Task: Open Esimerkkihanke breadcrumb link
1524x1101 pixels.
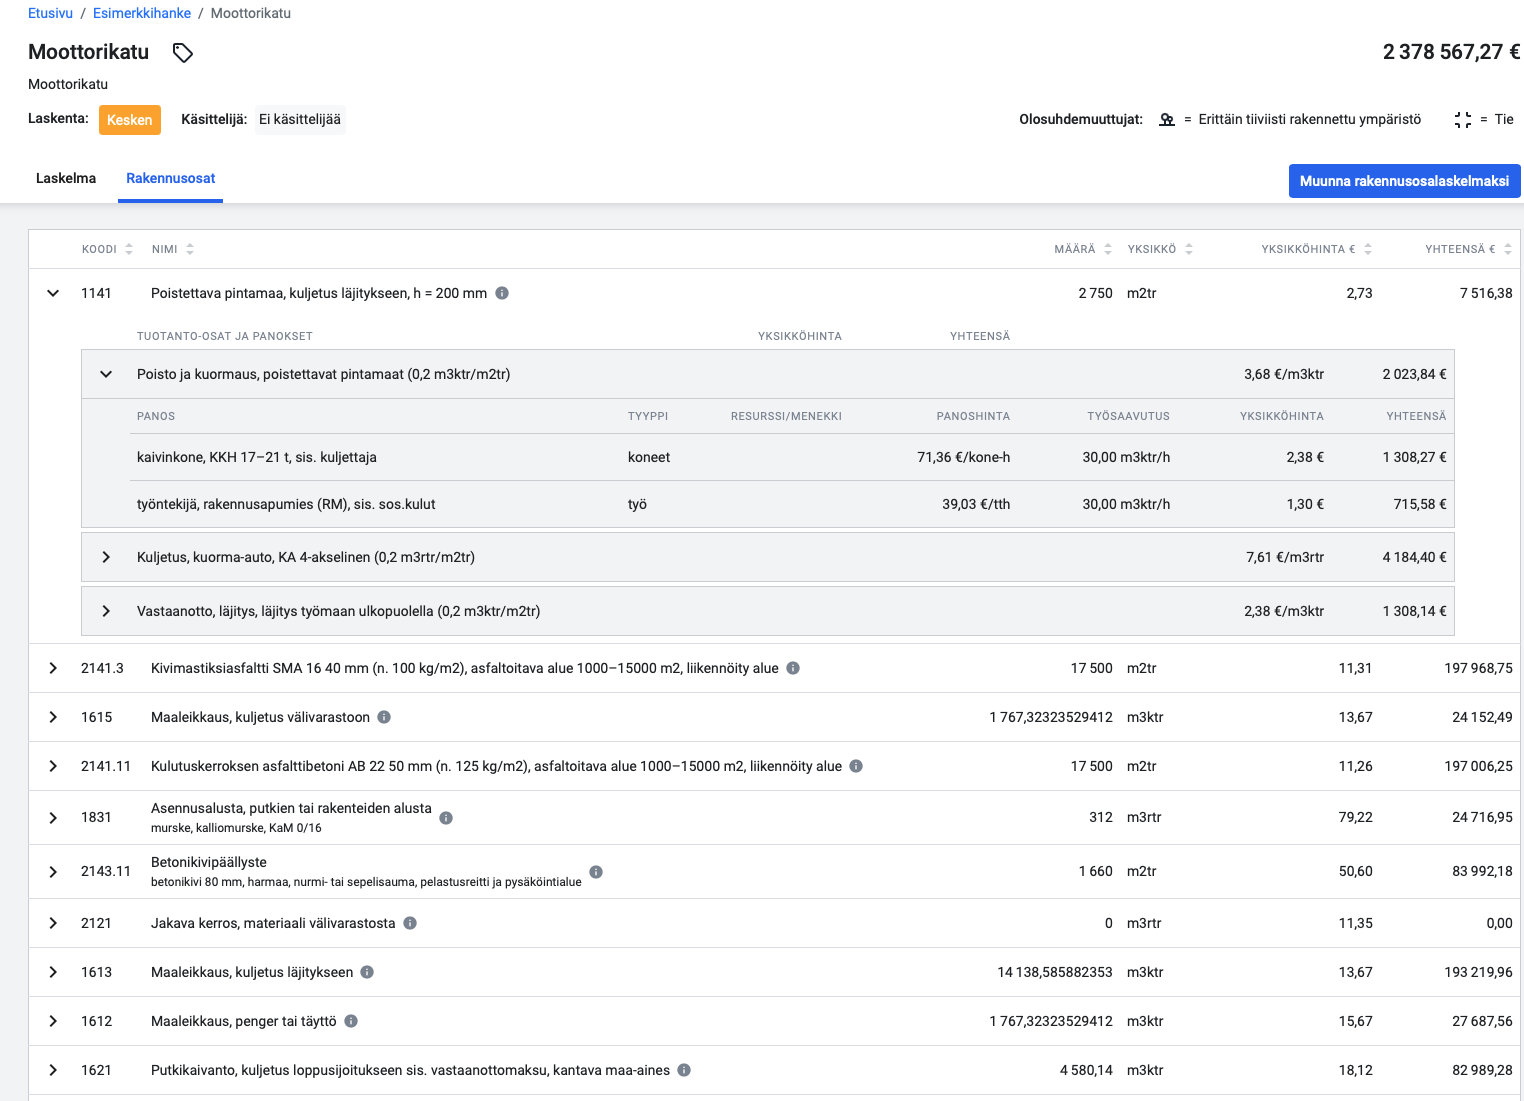Action: click(142, 13)
